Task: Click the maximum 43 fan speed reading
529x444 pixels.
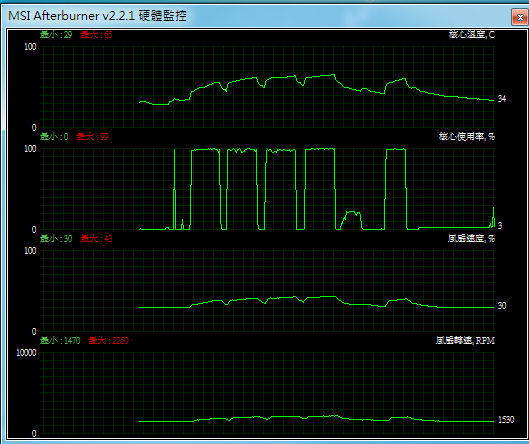Action: [x=96, y=239]
